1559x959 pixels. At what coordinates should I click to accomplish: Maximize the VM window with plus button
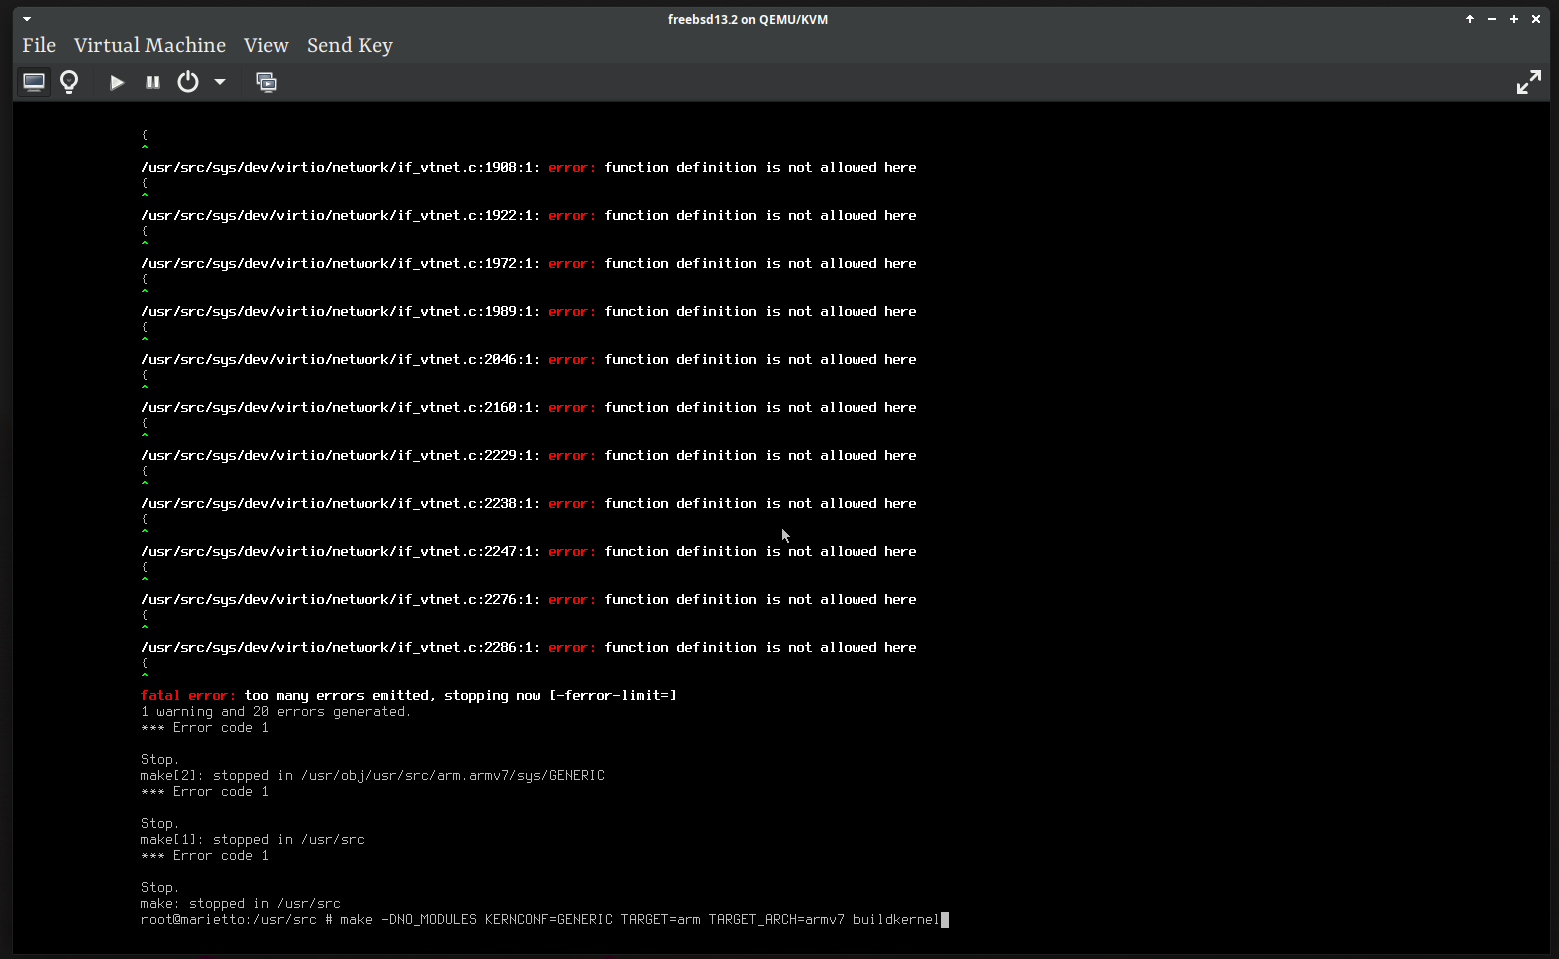click(x=1514, y=19)
